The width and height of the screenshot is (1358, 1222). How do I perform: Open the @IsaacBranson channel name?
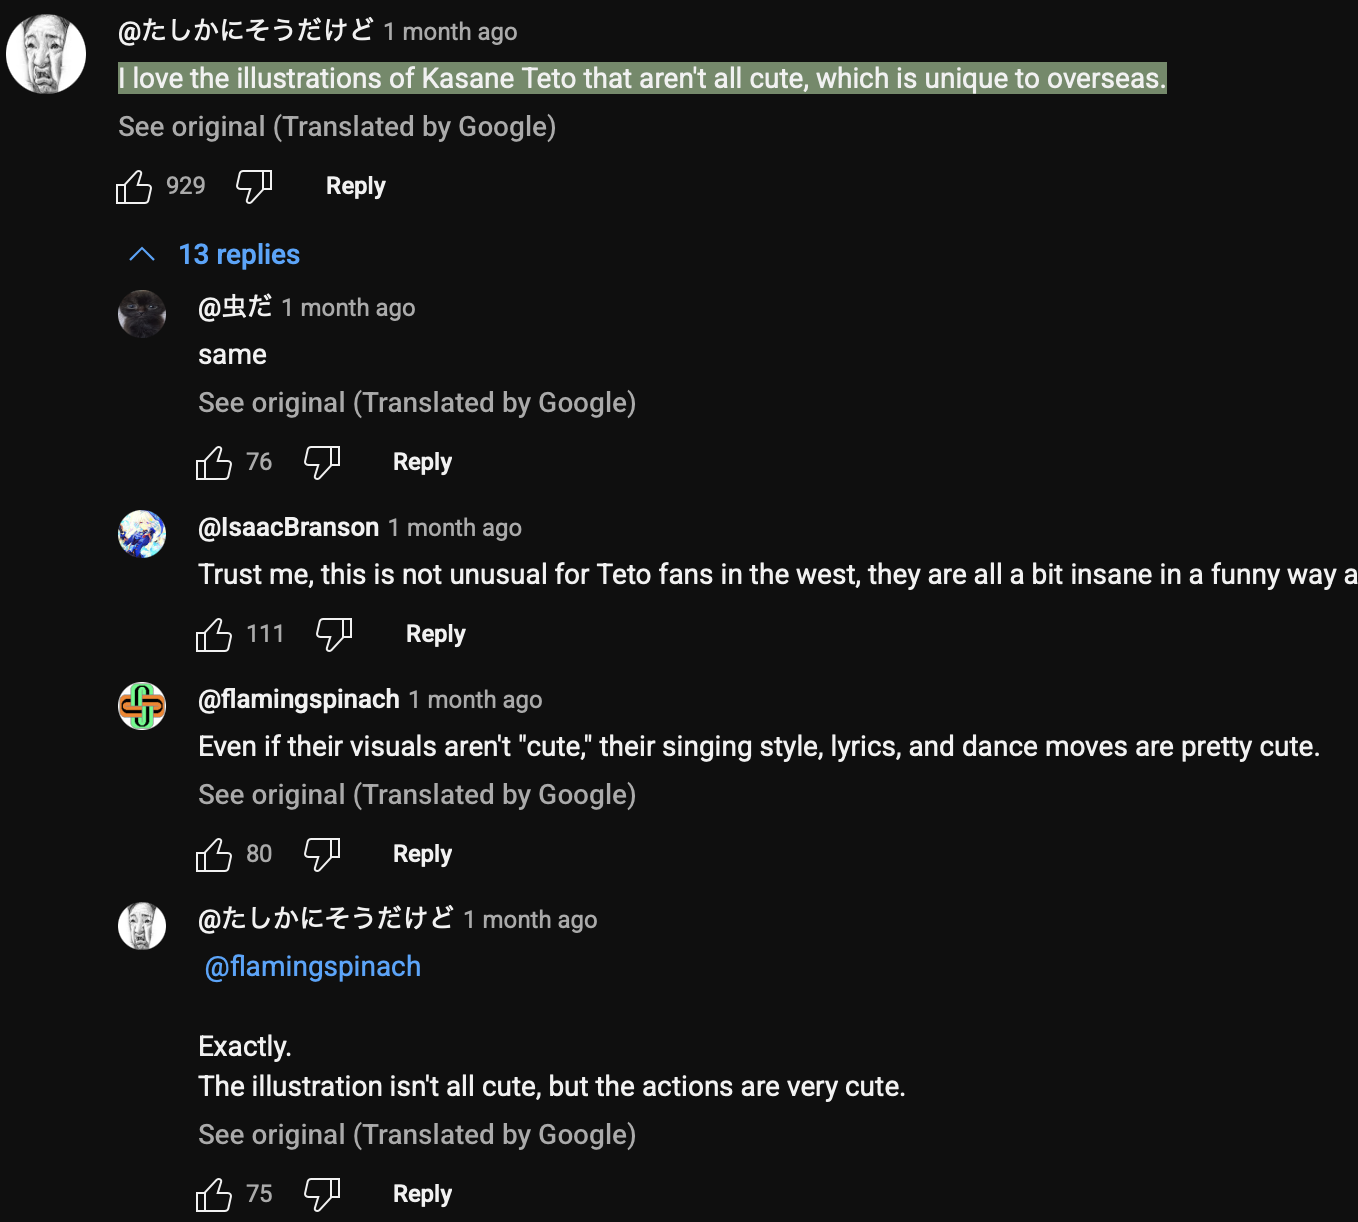click(x=289, y=528)
